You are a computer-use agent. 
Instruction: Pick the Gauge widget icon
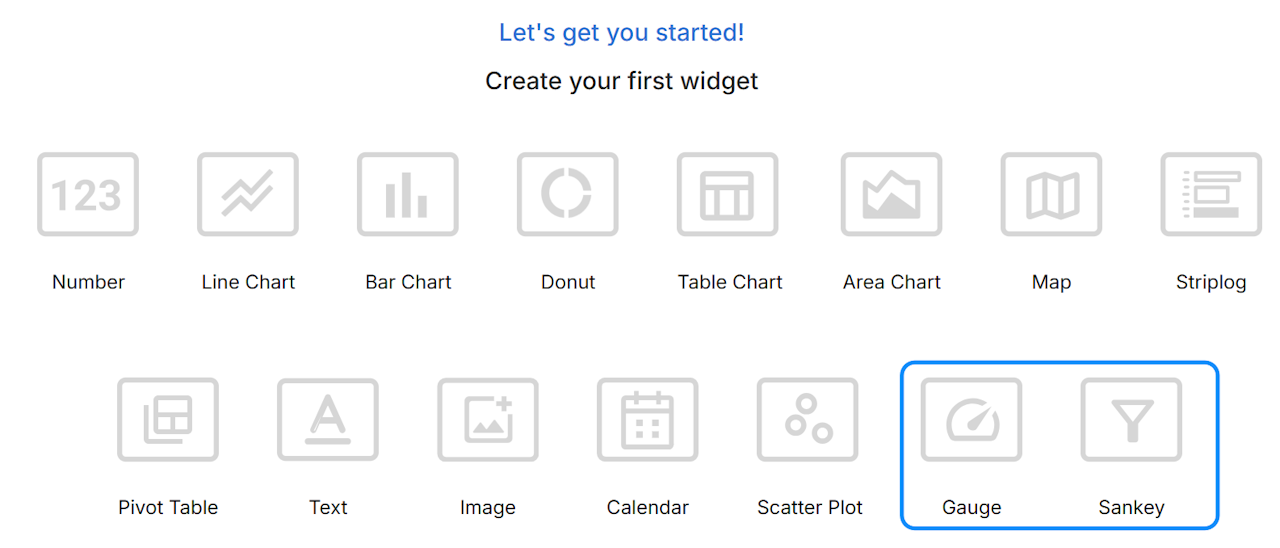click(972, 420)
